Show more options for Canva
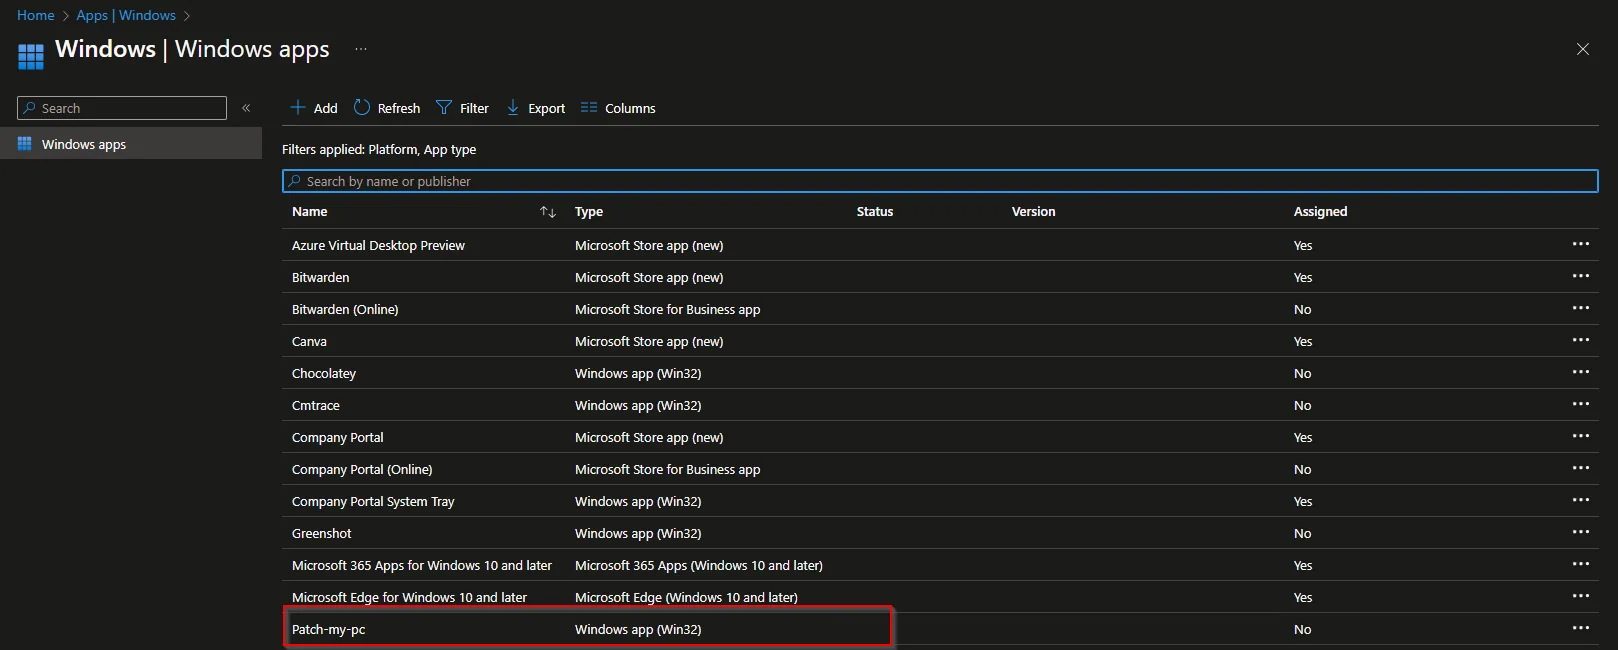Screen dimensions: 1618x650 [1580, 340]
